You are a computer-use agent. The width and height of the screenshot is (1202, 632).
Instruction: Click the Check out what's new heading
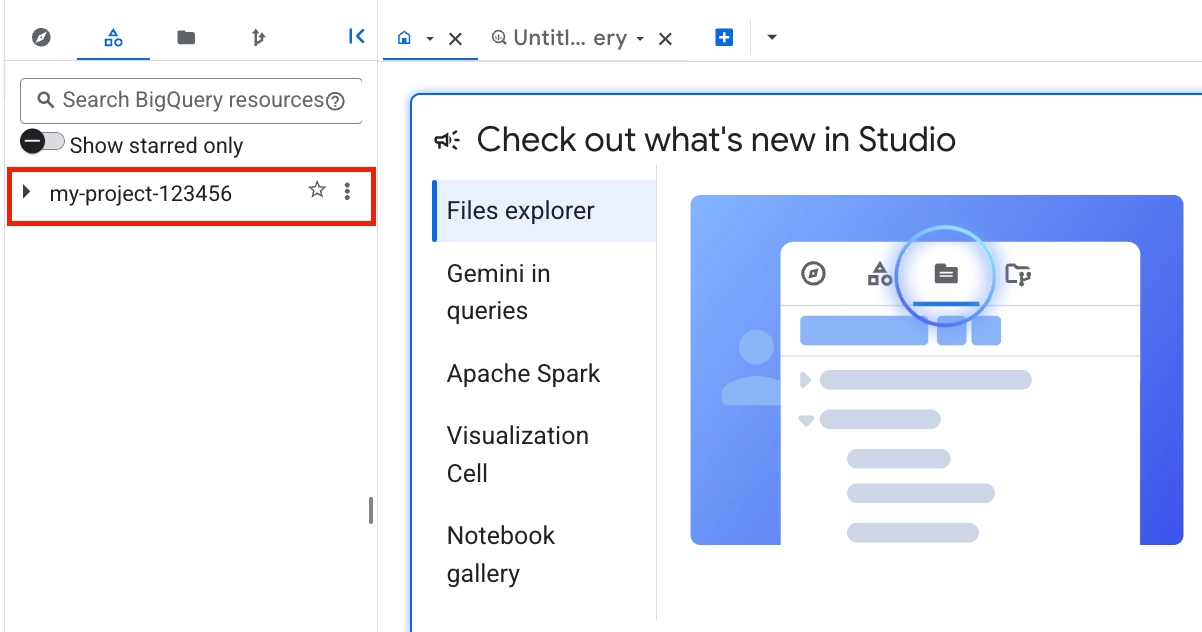click(716, 140)
